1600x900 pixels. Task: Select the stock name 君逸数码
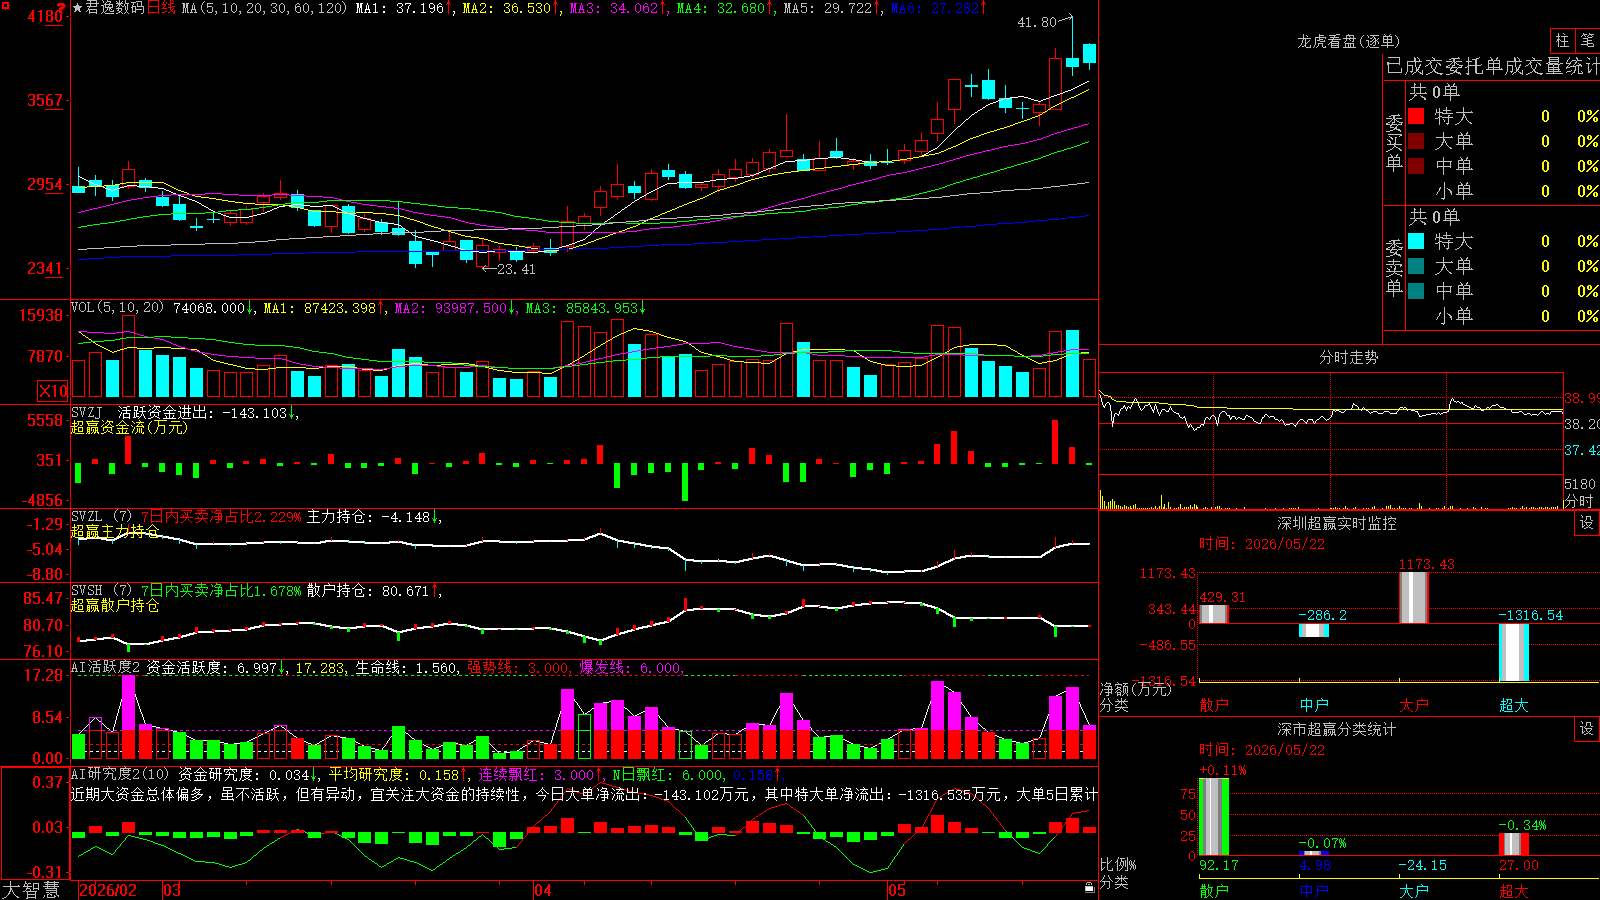tap(115, 8)
